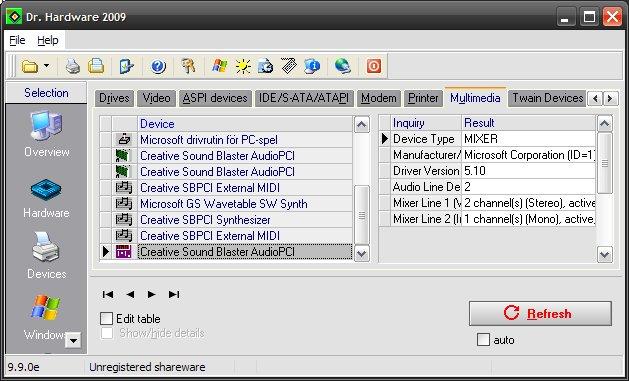Click the keyboard toolbar icon
The height and width of the screenshot is (381, 629).
point(289,66)
